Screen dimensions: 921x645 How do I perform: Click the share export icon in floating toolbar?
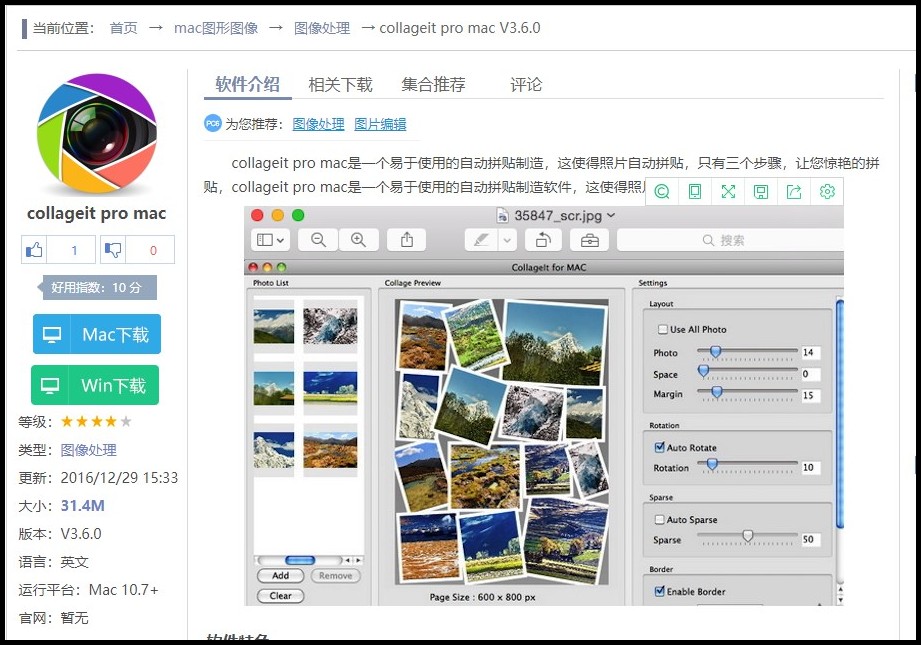(x=794, y=192)
